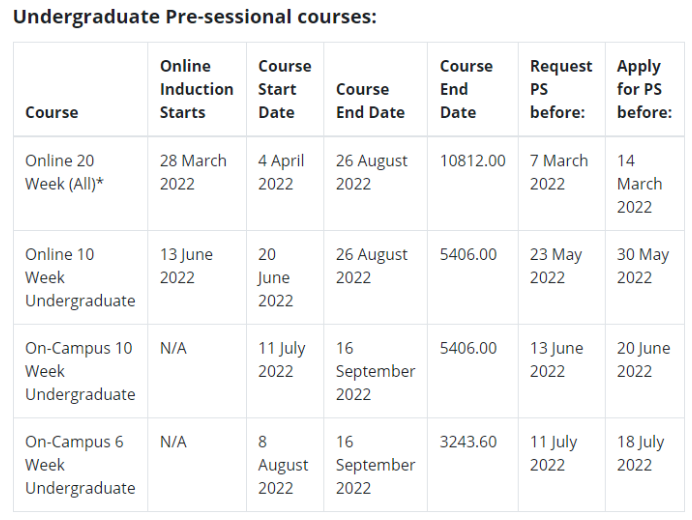Click the 14 March 2022 apply date
The image size is (692, 520).
(x=639, y=184)
